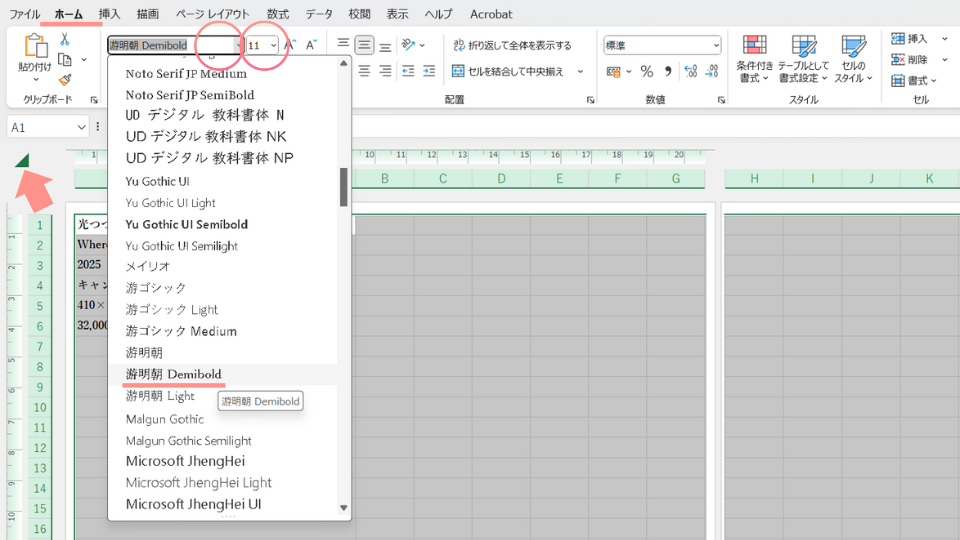This screenshot has height=540, width=960.
Task: Pick Malgun Gothic font
Action: pyautogui.click(x=165, y=419)
